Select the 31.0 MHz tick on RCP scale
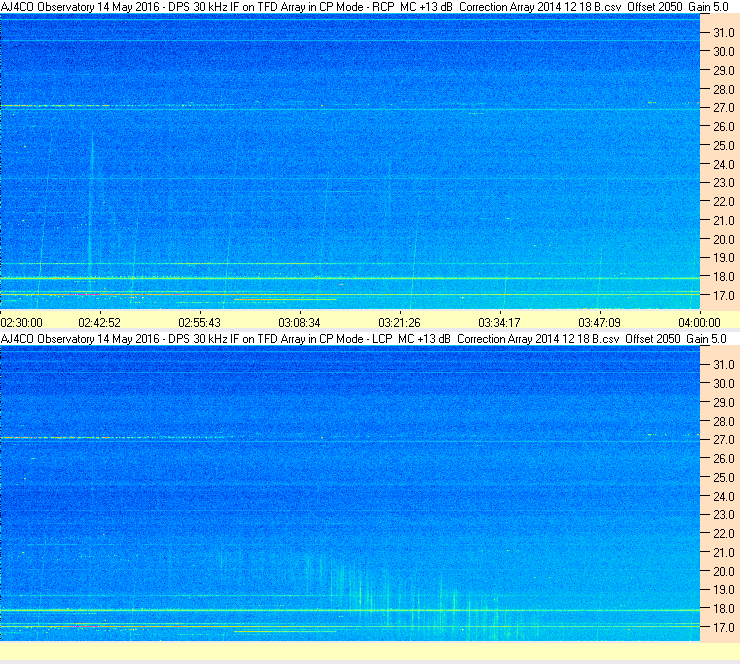Image resolution: width=740 pixels, height=664 pixels. (723, 33)
